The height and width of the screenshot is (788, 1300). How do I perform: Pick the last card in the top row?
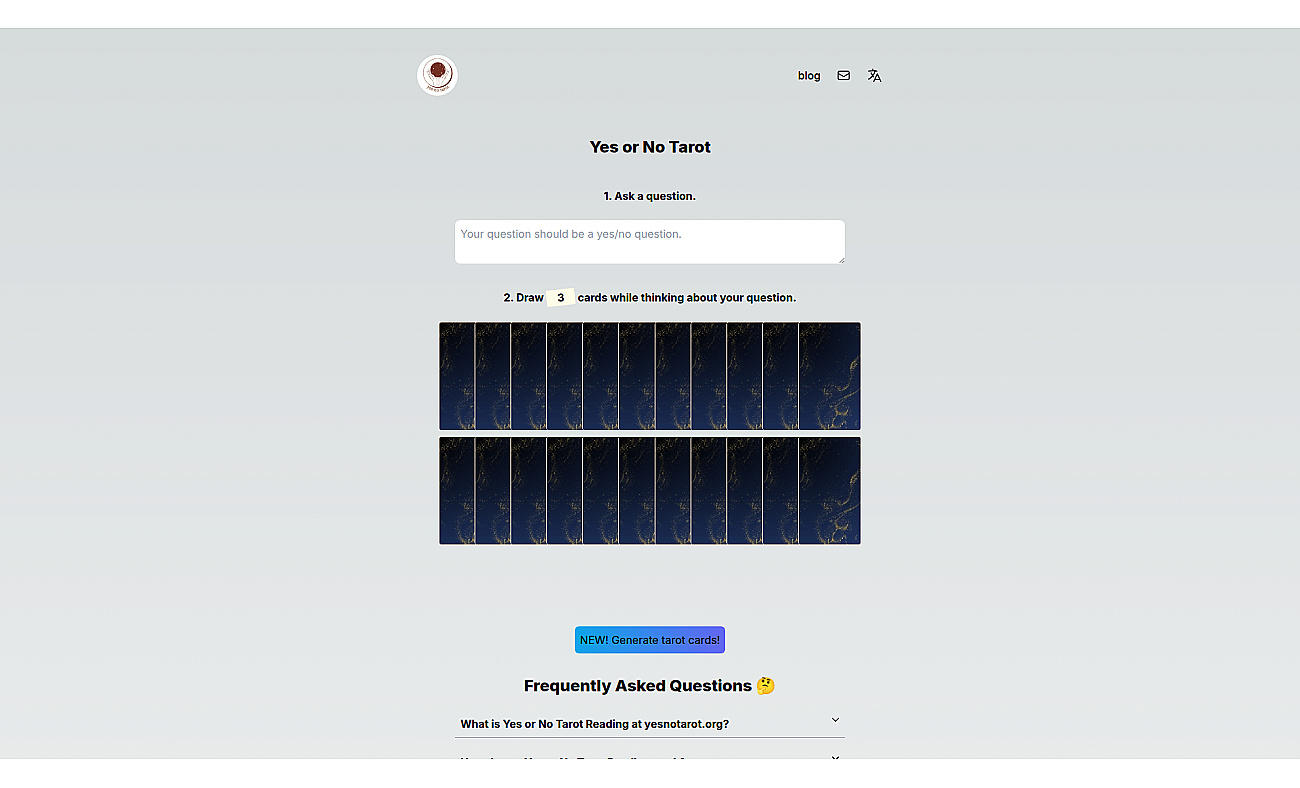(x=829, y=376)
